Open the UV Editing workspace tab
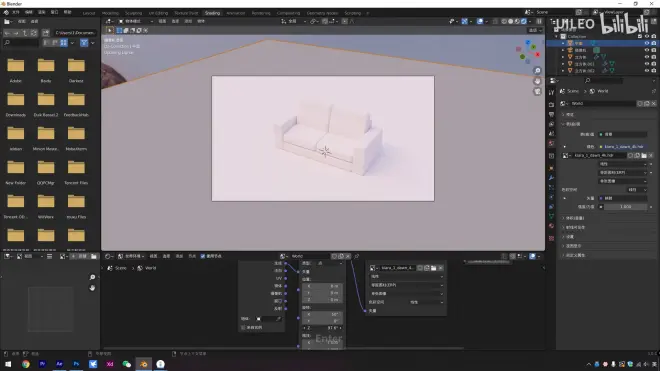Screen dimensions: 660x371 tap(158, 13)
